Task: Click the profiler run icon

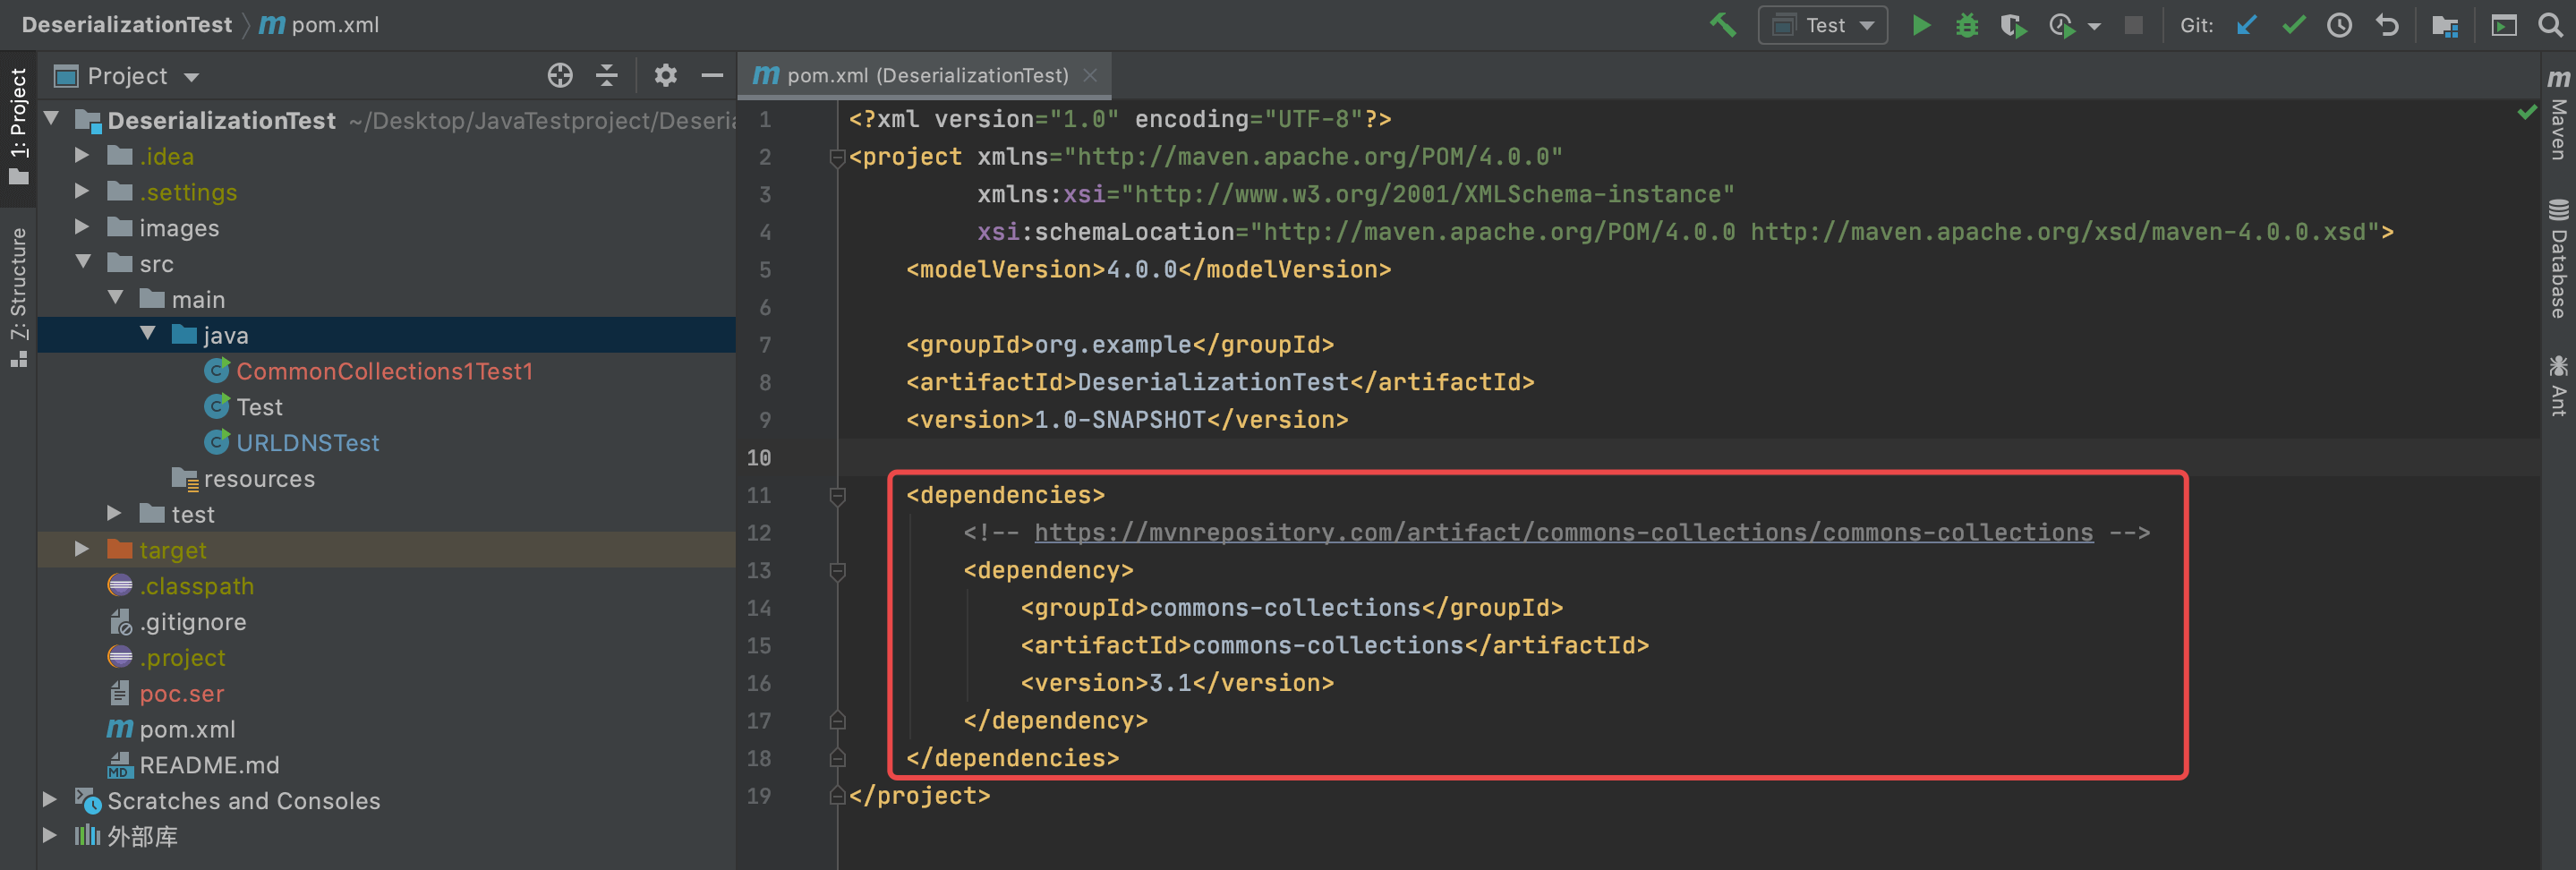Action: (x=2060, y=25)
